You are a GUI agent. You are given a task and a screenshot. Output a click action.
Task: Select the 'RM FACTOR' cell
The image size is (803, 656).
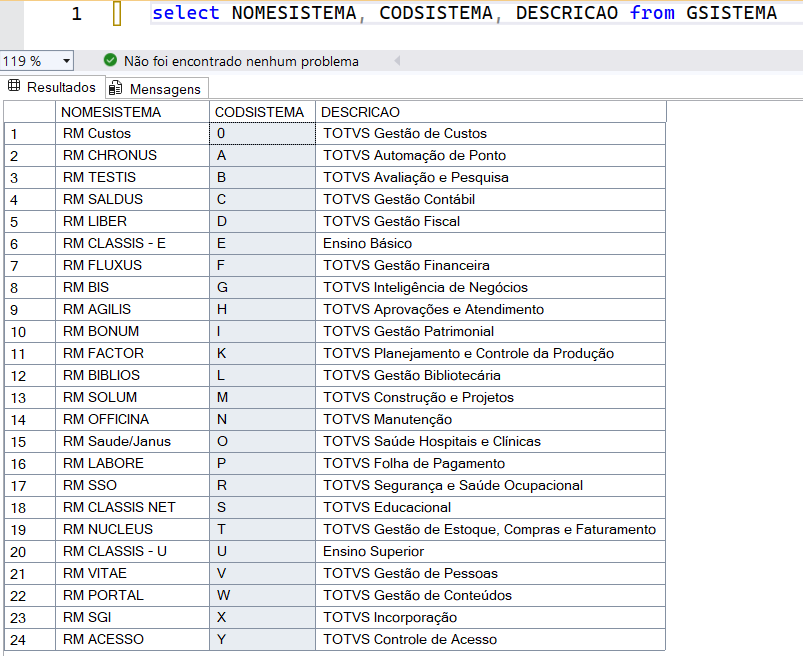click(x=133, y=354)
